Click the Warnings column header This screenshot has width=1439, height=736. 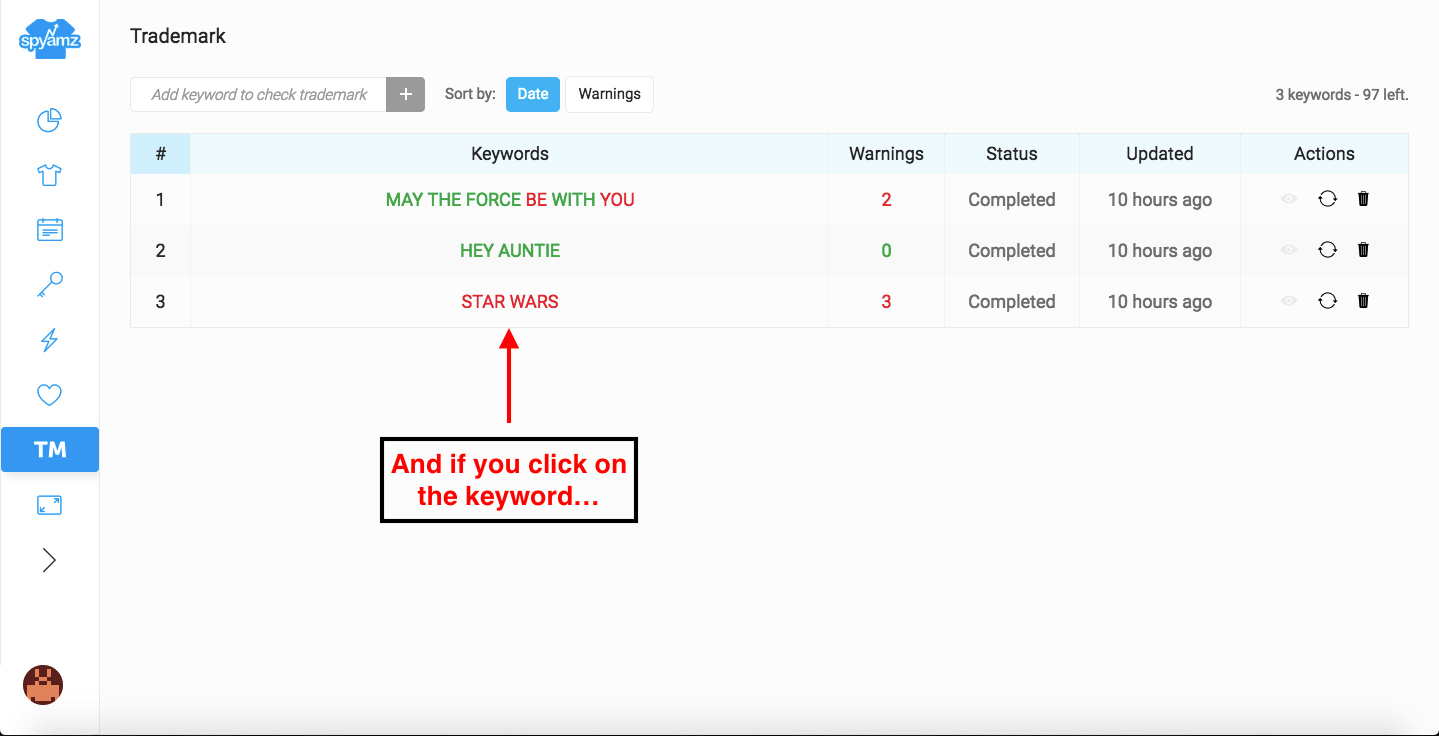click(886, 154)
